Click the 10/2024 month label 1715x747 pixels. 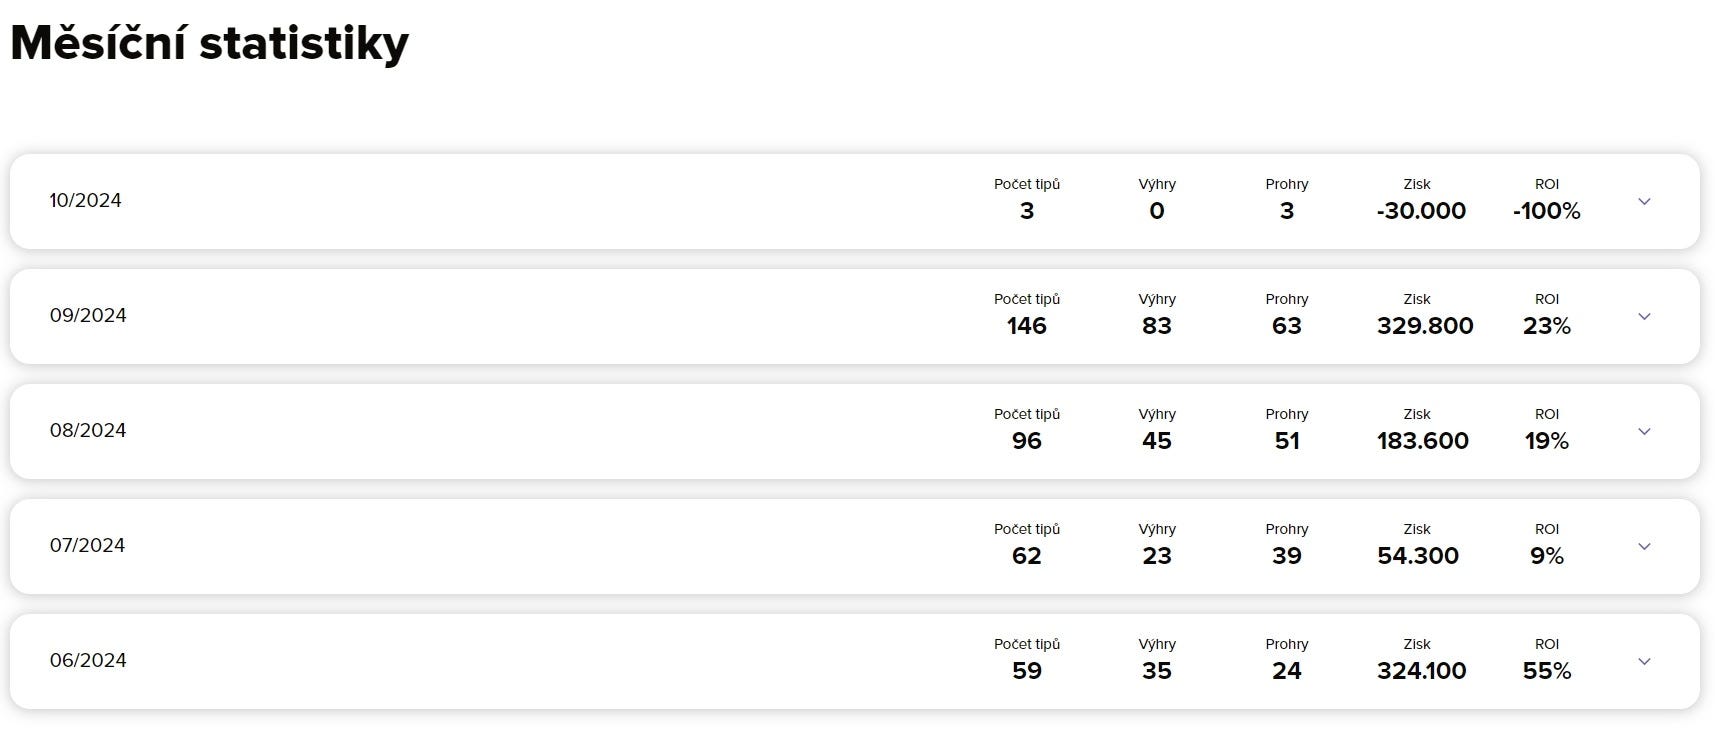click(x=85, y=200)
